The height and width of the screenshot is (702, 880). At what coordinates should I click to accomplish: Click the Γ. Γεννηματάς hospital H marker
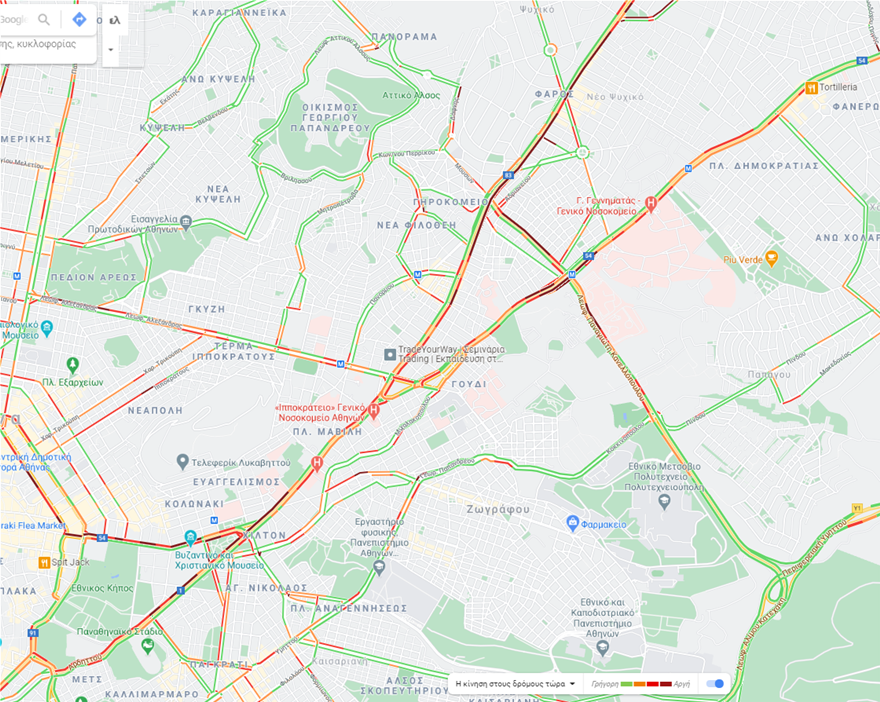651,203
